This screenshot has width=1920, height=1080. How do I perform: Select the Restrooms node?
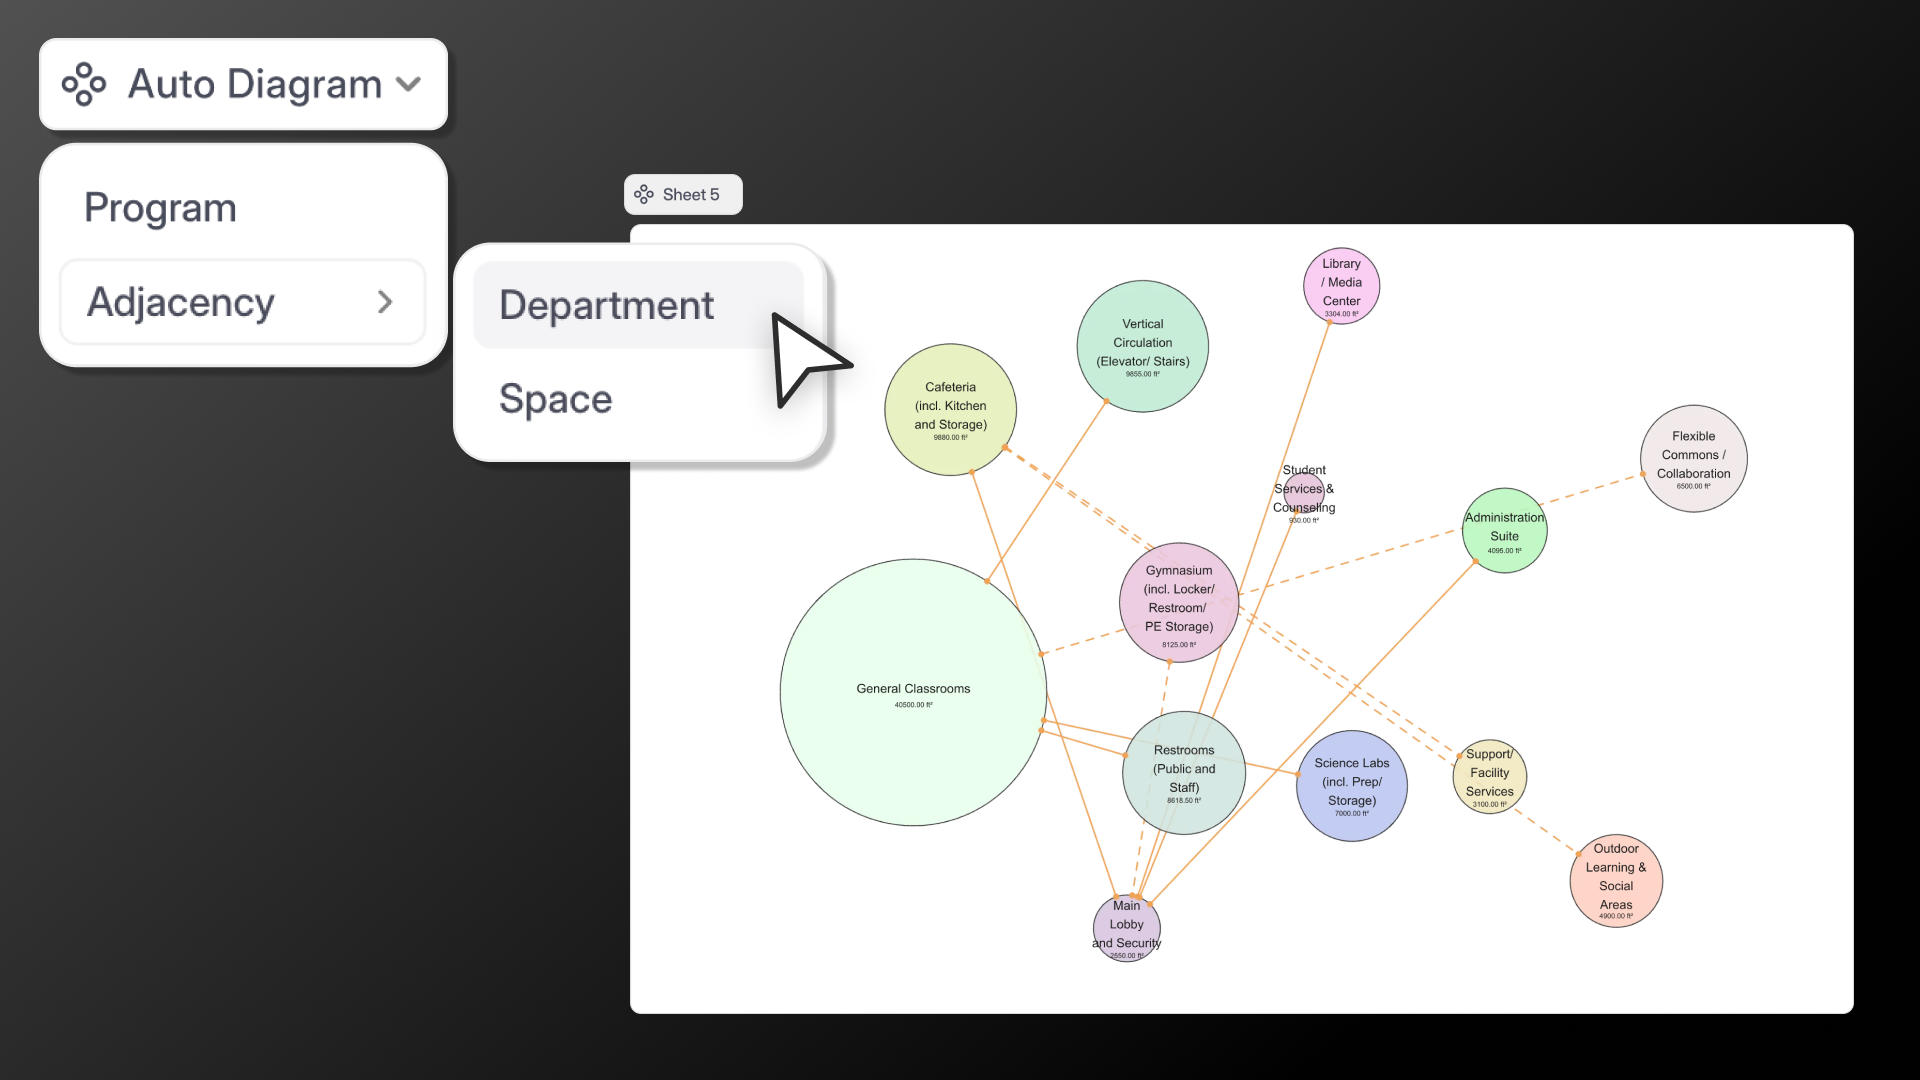[x=1184, y=772]
